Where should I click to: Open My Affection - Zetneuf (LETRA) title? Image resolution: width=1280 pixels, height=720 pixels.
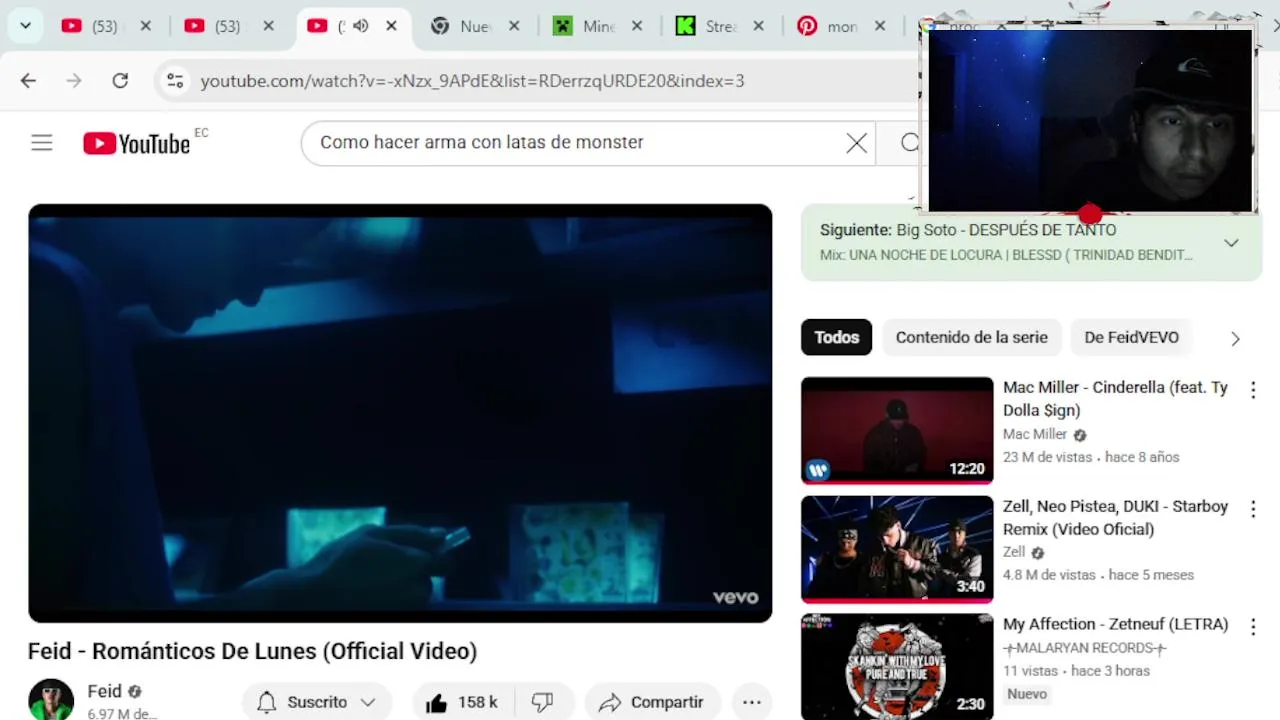point(1115,624)
